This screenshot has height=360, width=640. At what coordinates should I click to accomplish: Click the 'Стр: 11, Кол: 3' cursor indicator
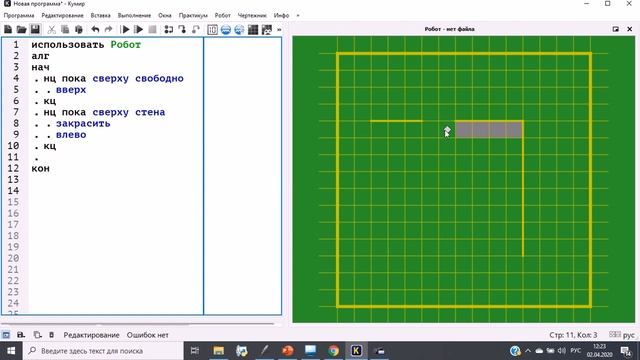coord(573,335)
